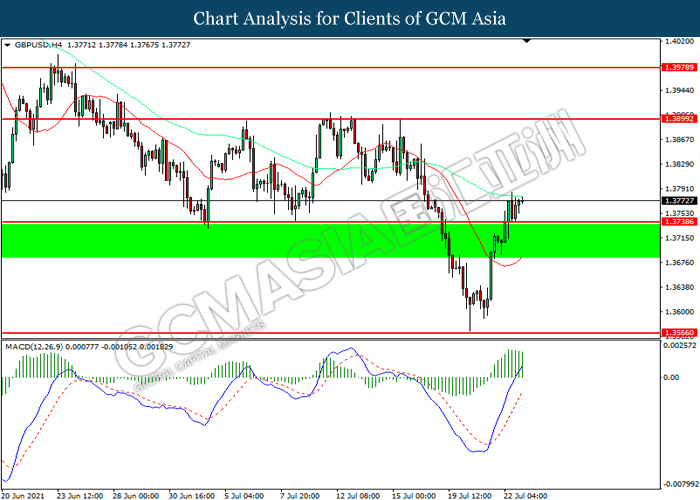Image resolution: width=700 pixels, height=500 pixels.
Task: Click the 1.40200 price axis value
Action: [x=679, y=42]
